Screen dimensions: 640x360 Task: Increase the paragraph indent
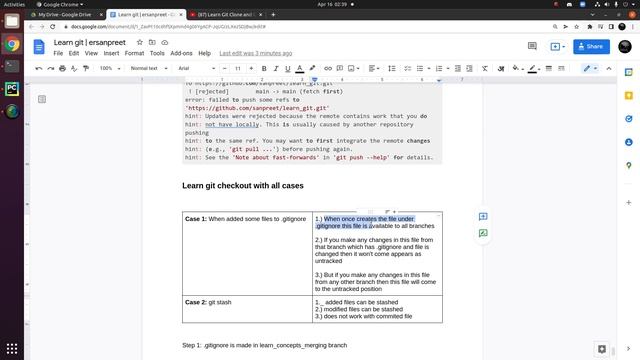click(x=469, y=68)
